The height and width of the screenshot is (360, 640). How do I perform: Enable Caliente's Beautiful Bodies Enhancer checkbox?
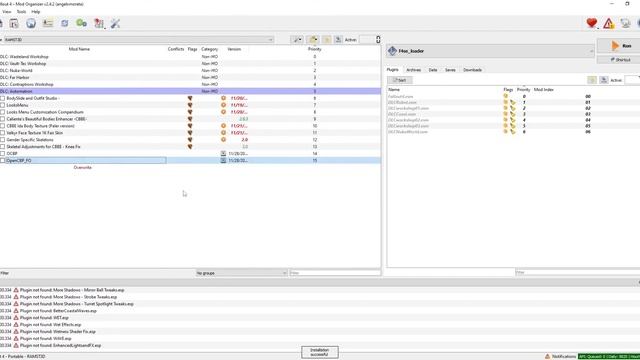(2, 119)
